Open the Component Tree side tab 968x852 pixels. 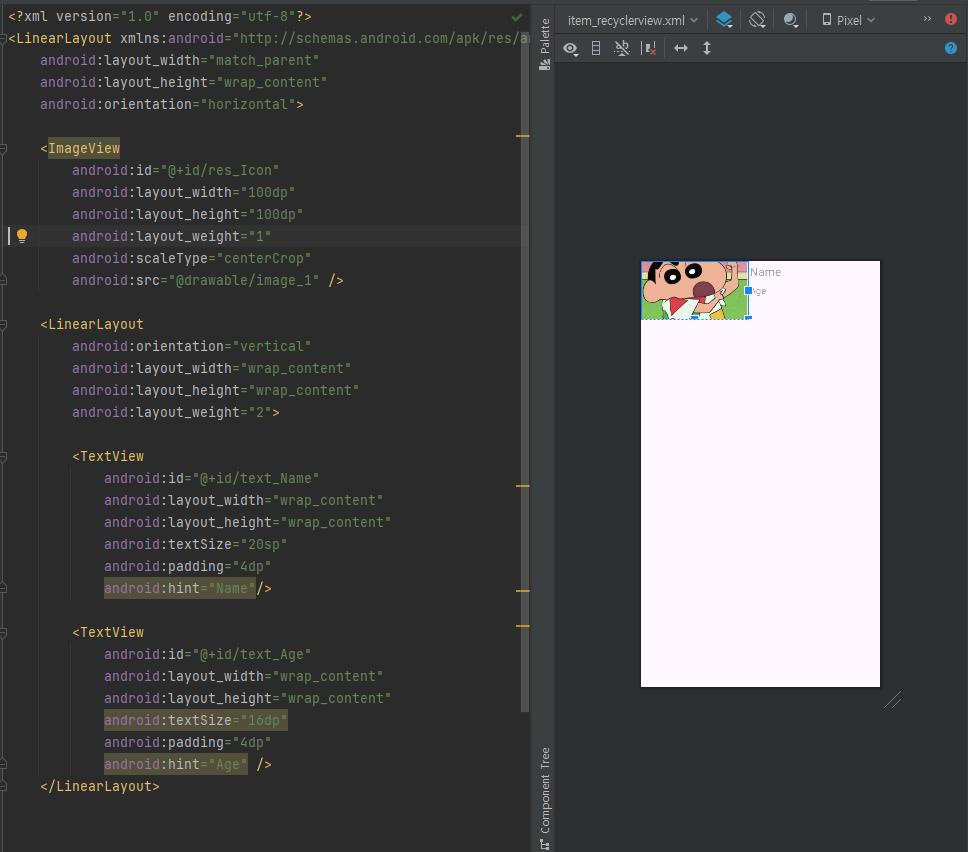(544, 798)
